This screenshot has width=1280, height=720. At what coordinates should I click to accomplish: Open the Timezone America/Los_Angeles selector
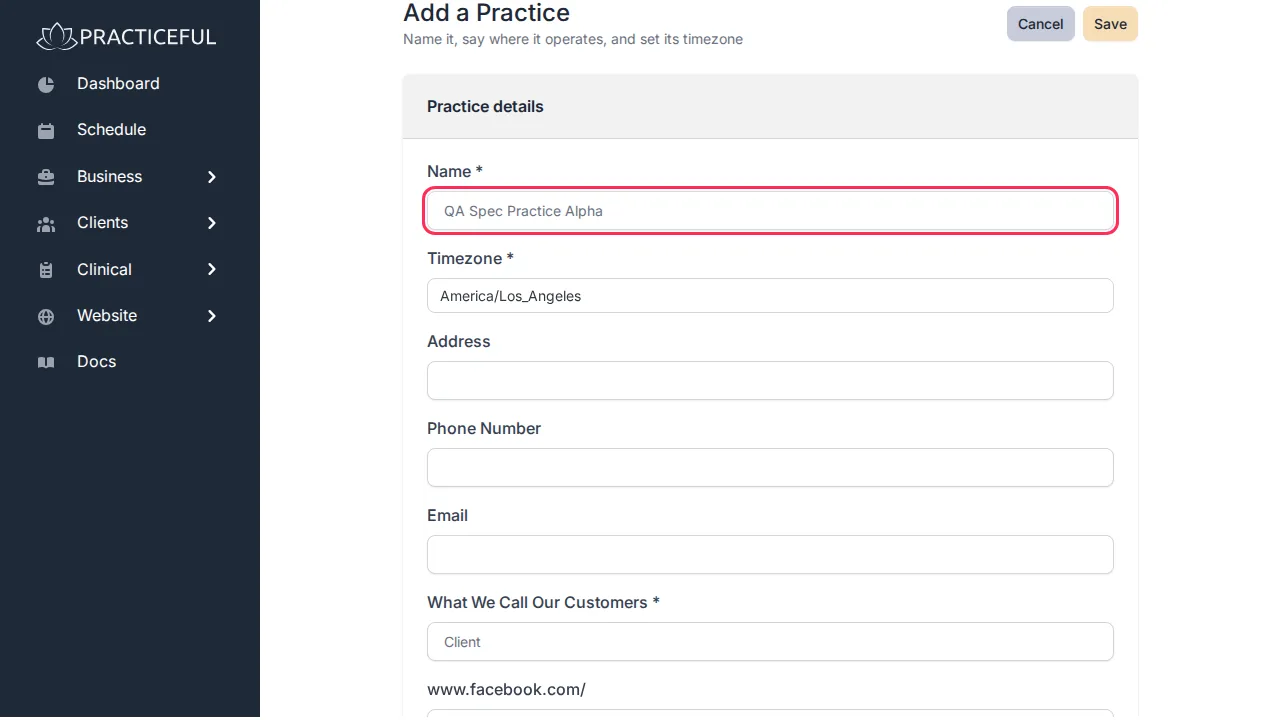coord(770,296)
